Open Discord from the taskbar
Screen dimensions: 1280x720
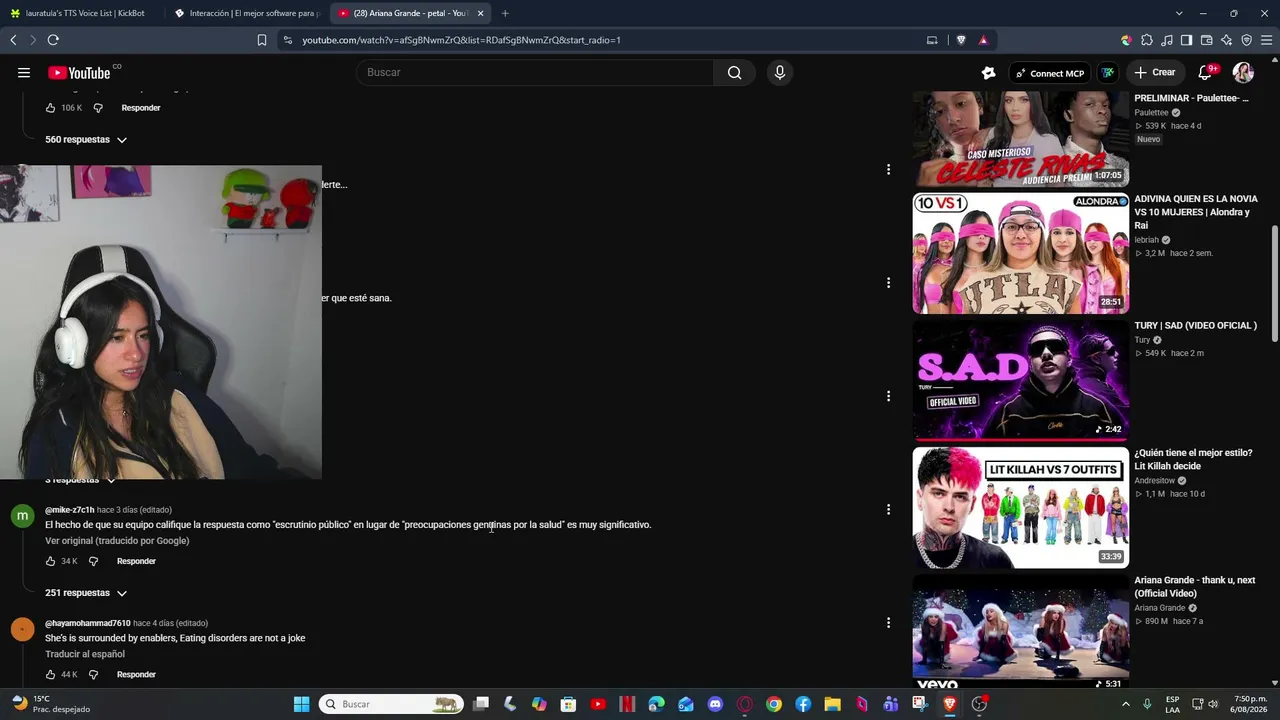coord(715,704)
